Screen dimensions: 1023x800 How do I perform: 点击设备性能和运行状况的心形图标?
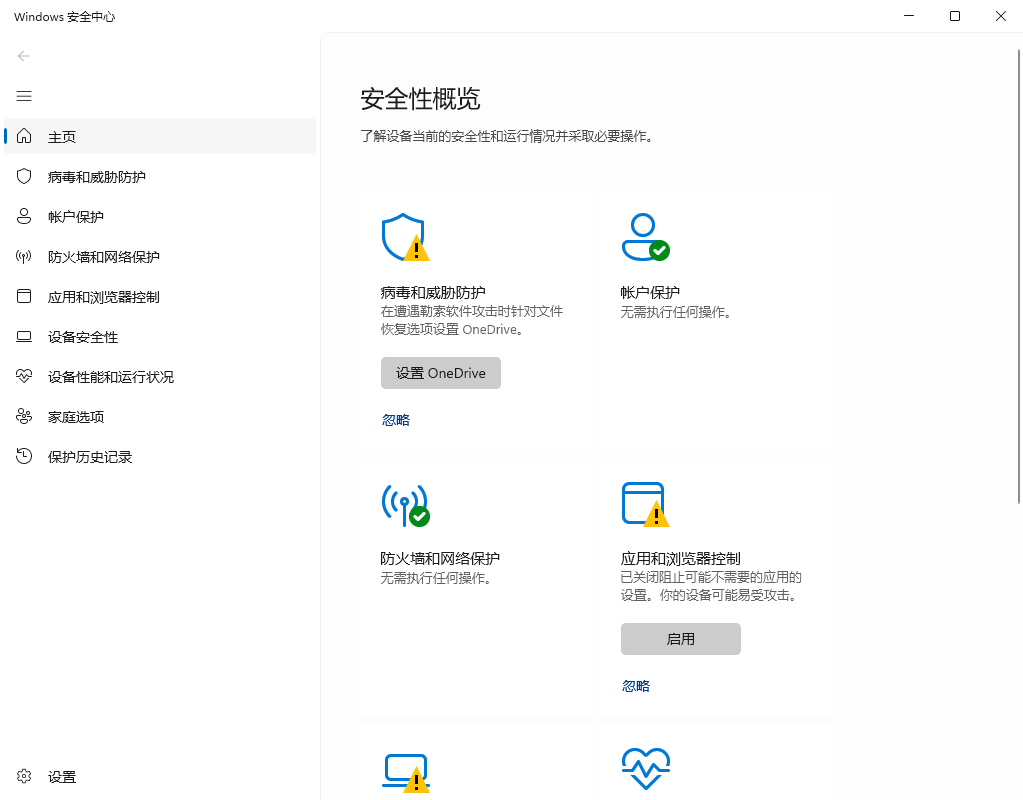[23, 376]
